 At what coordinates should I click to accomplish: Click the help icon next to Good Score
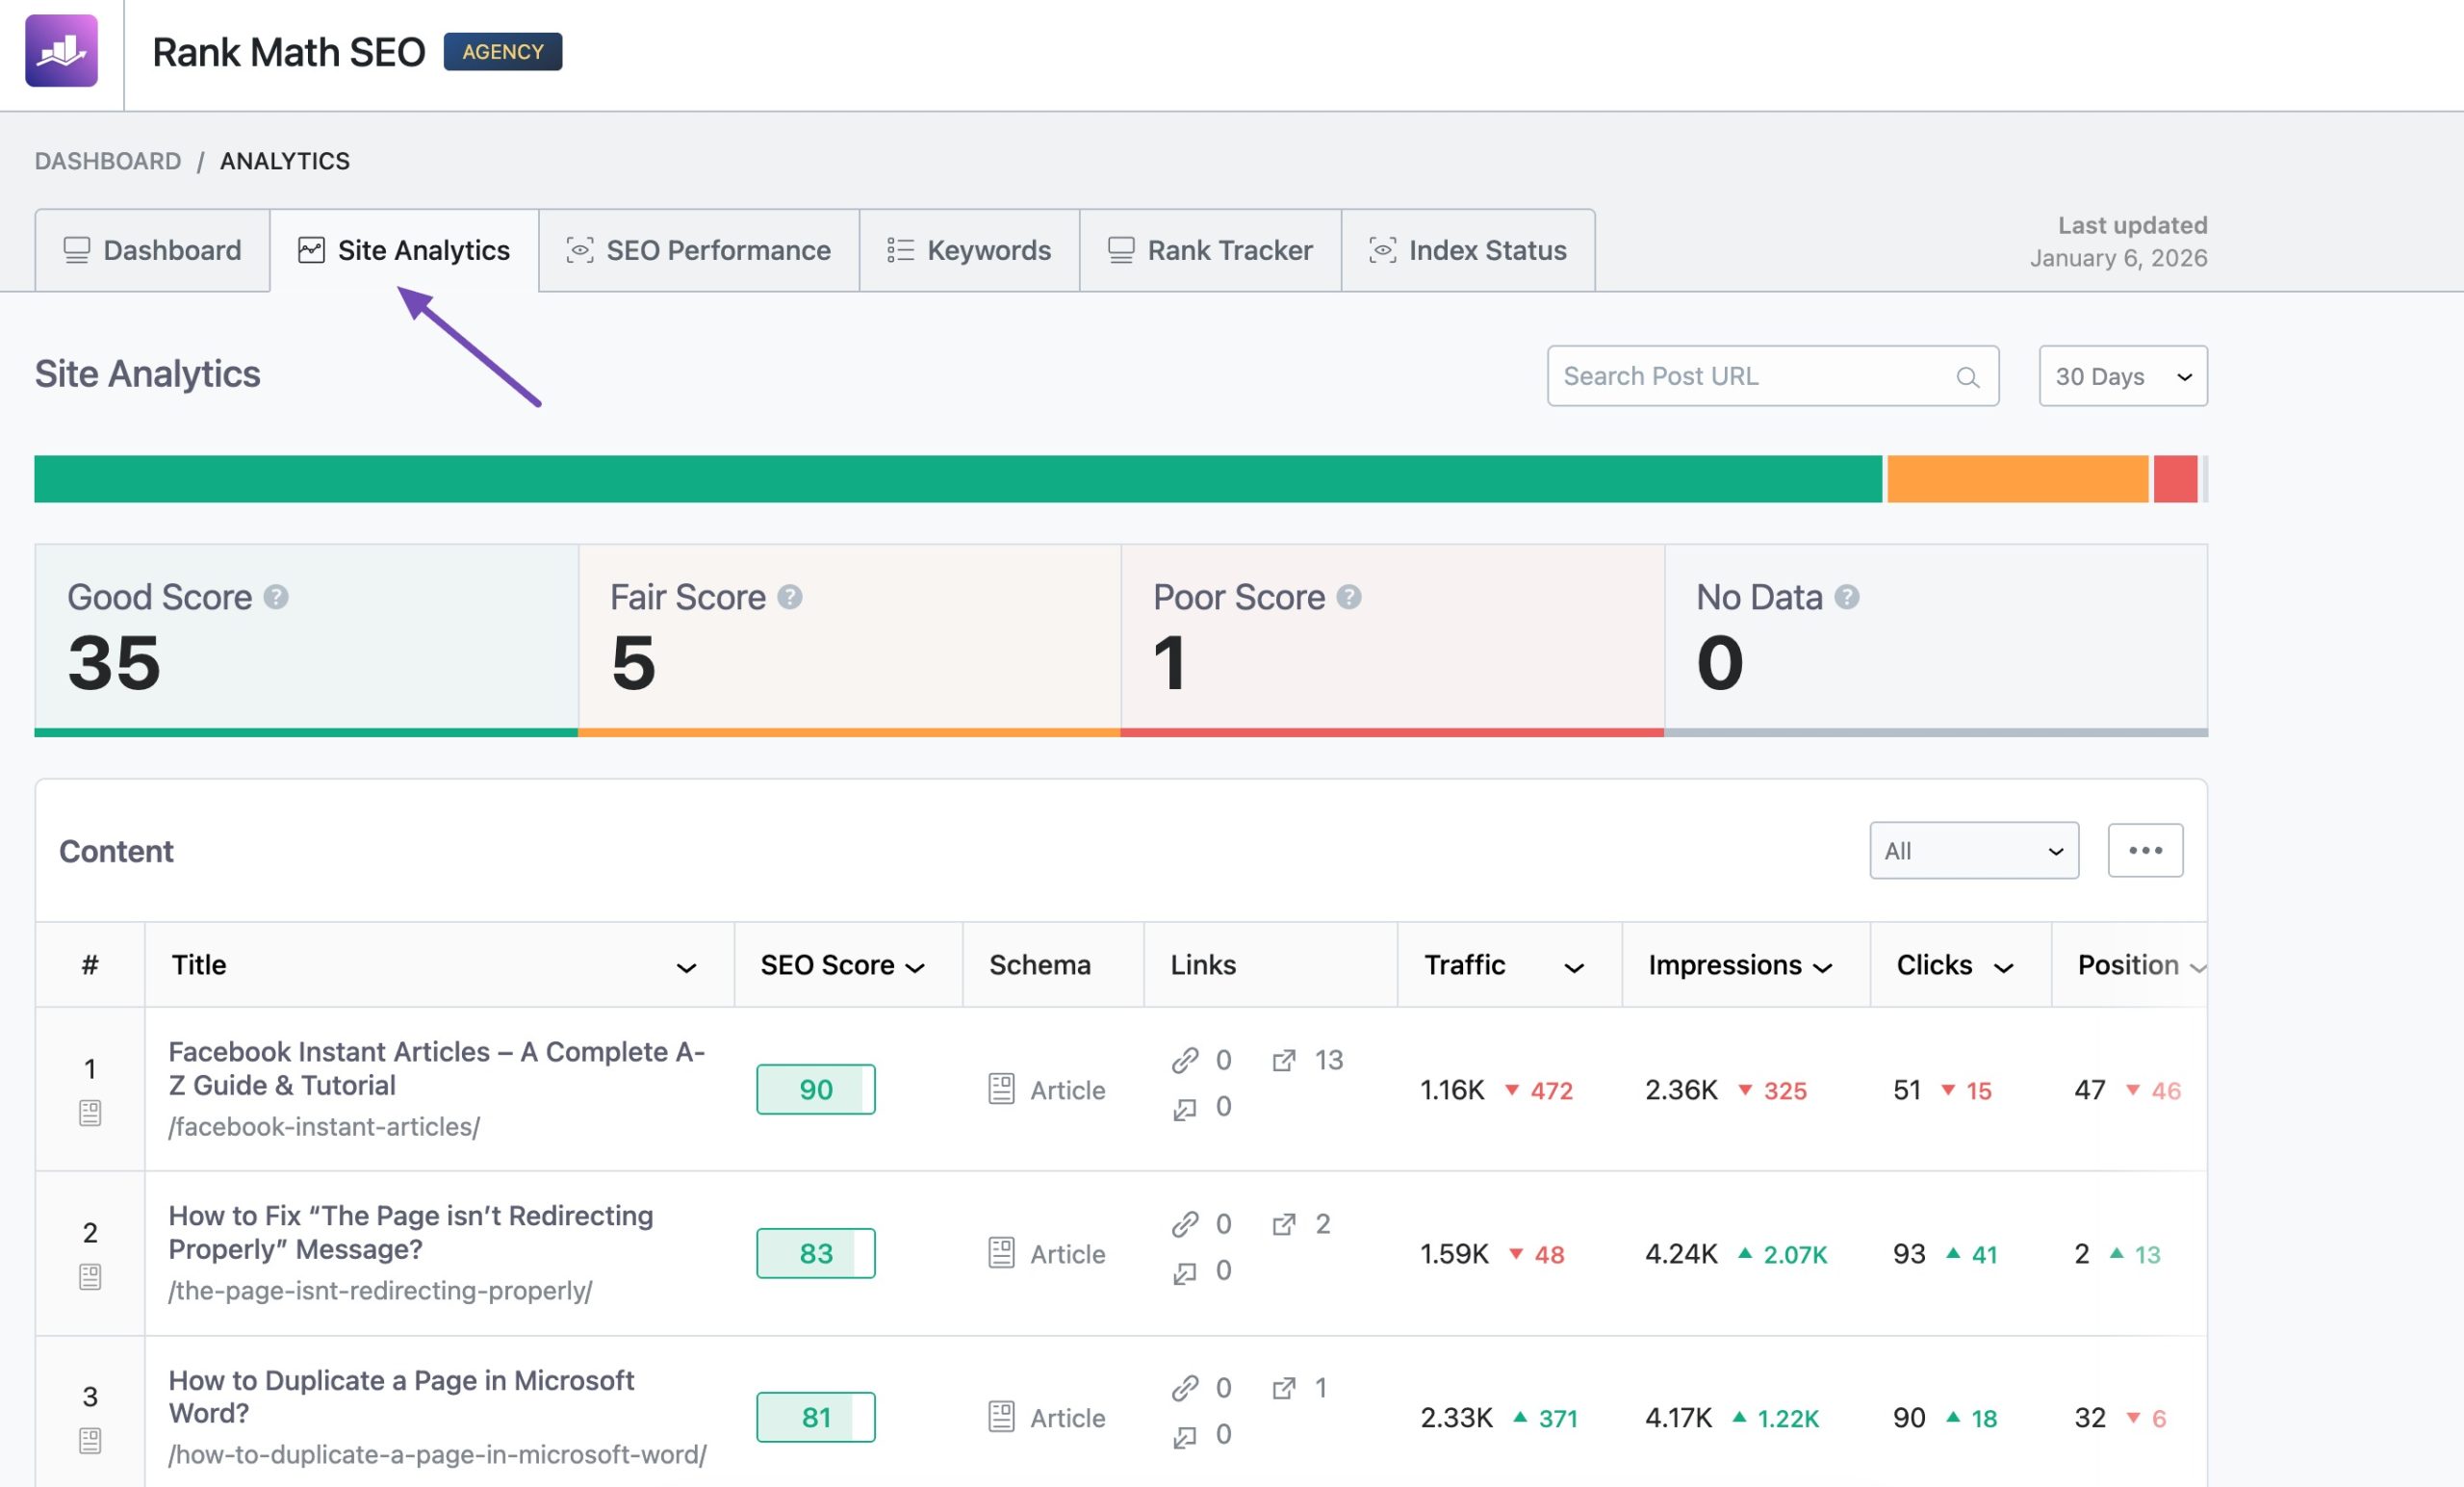277,596
